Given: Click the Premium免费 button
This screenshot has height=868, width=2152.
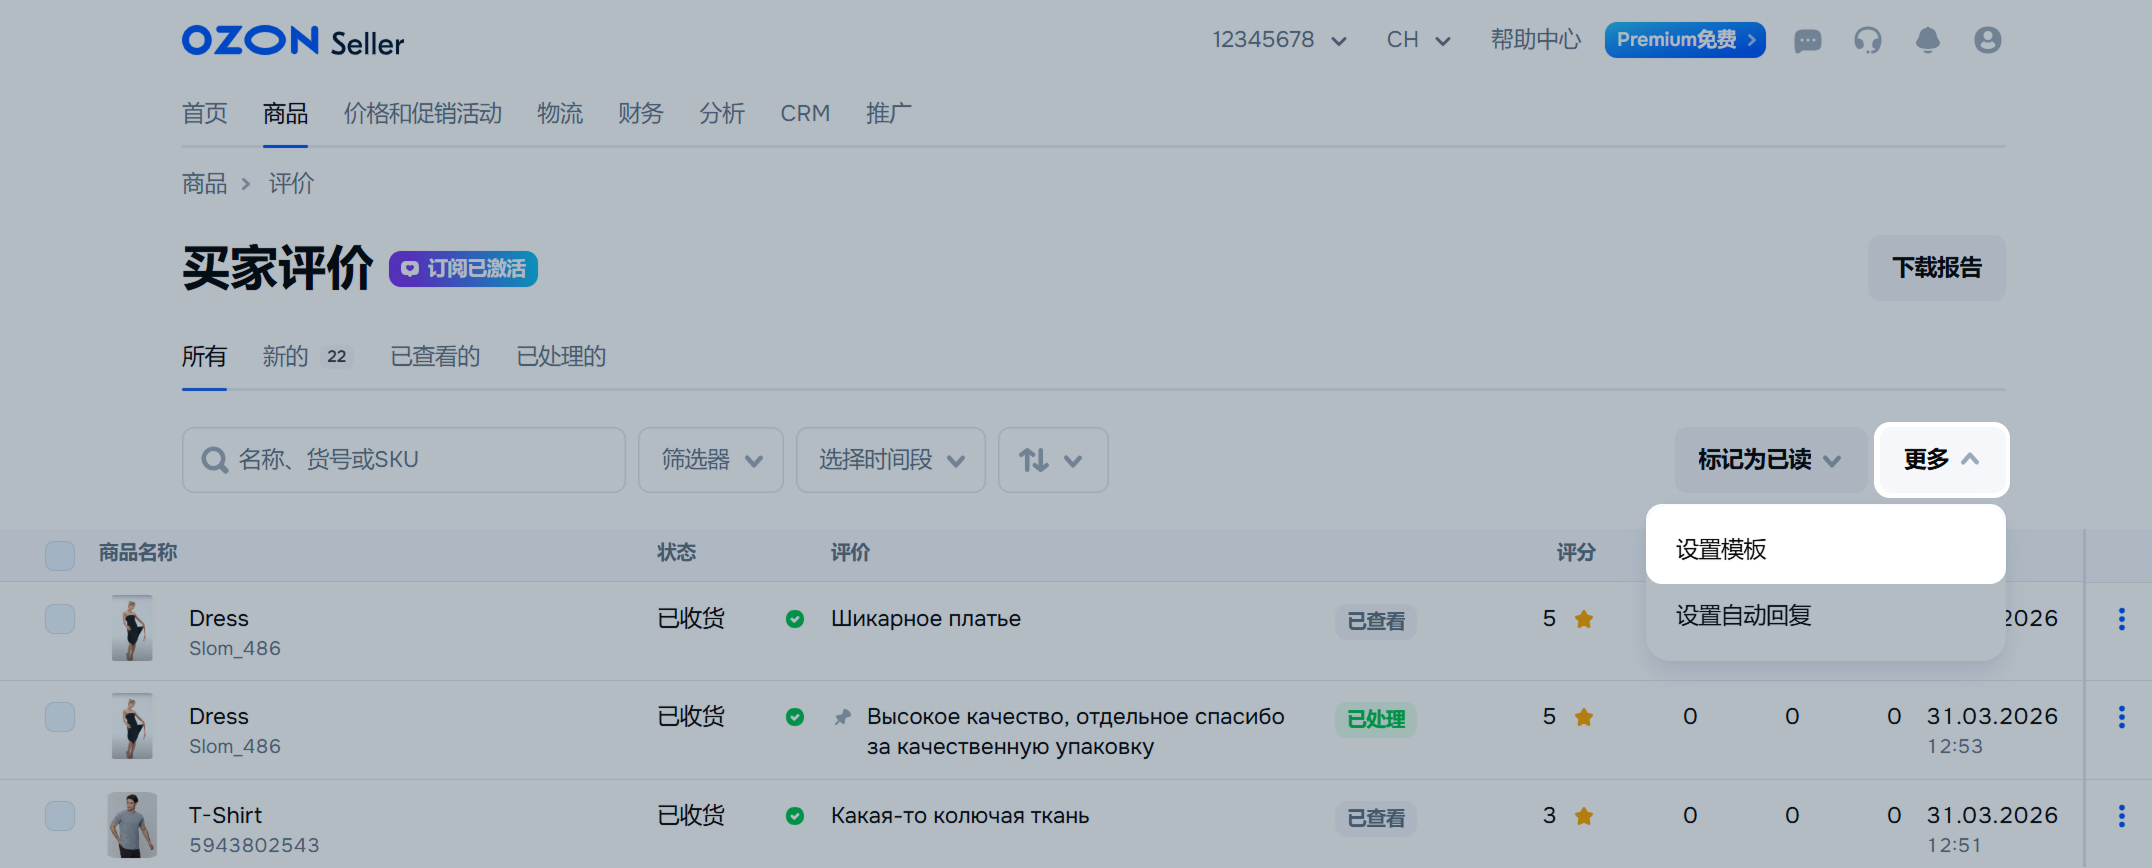Looking at the screenshot, I should [1684, 40].
